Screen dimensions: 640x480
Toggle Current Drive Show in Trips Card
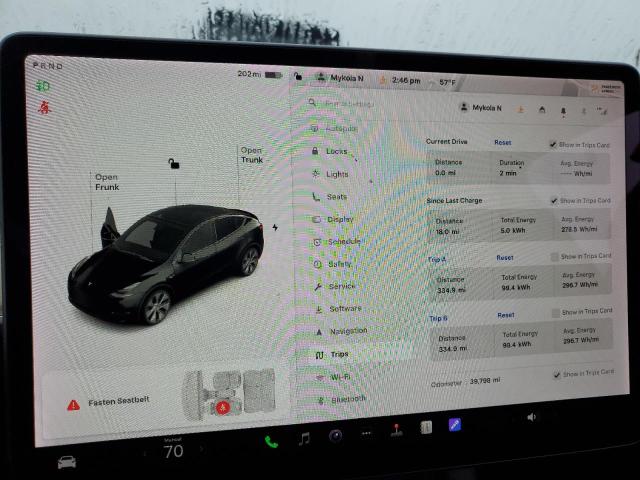pyautogui.click(x=553, y=144)
